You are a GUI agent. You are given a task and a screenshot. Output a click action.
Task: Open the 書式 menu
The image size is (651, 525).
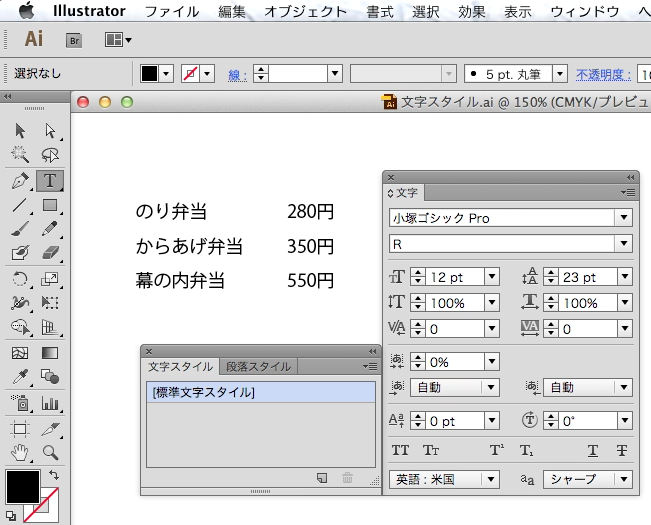[379, 12]
